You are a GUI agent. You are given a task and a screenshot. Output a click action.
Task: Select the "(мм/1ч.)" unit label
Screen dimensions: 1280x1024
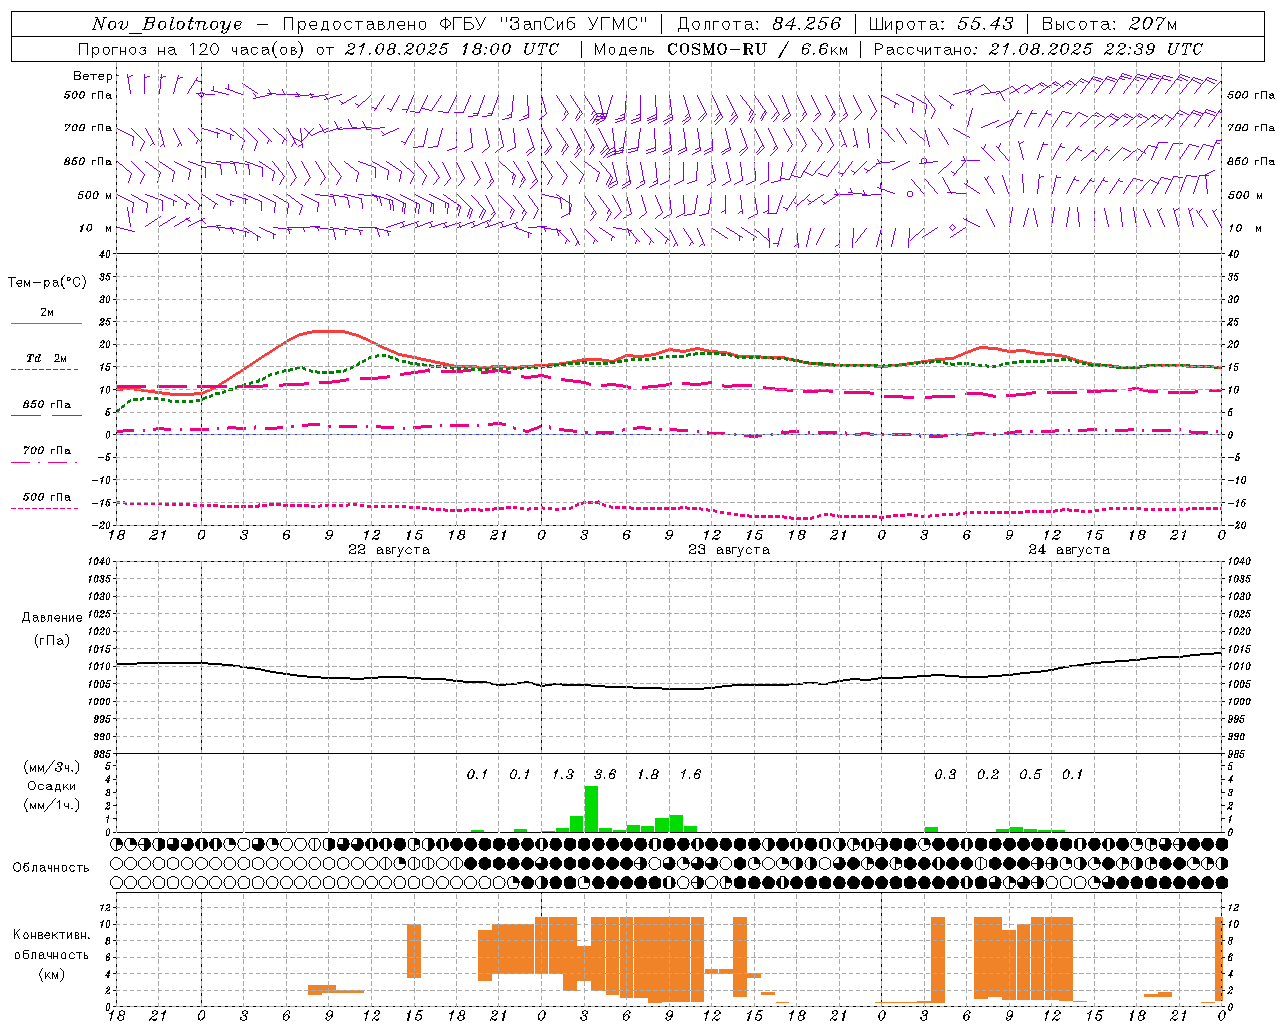52,805
